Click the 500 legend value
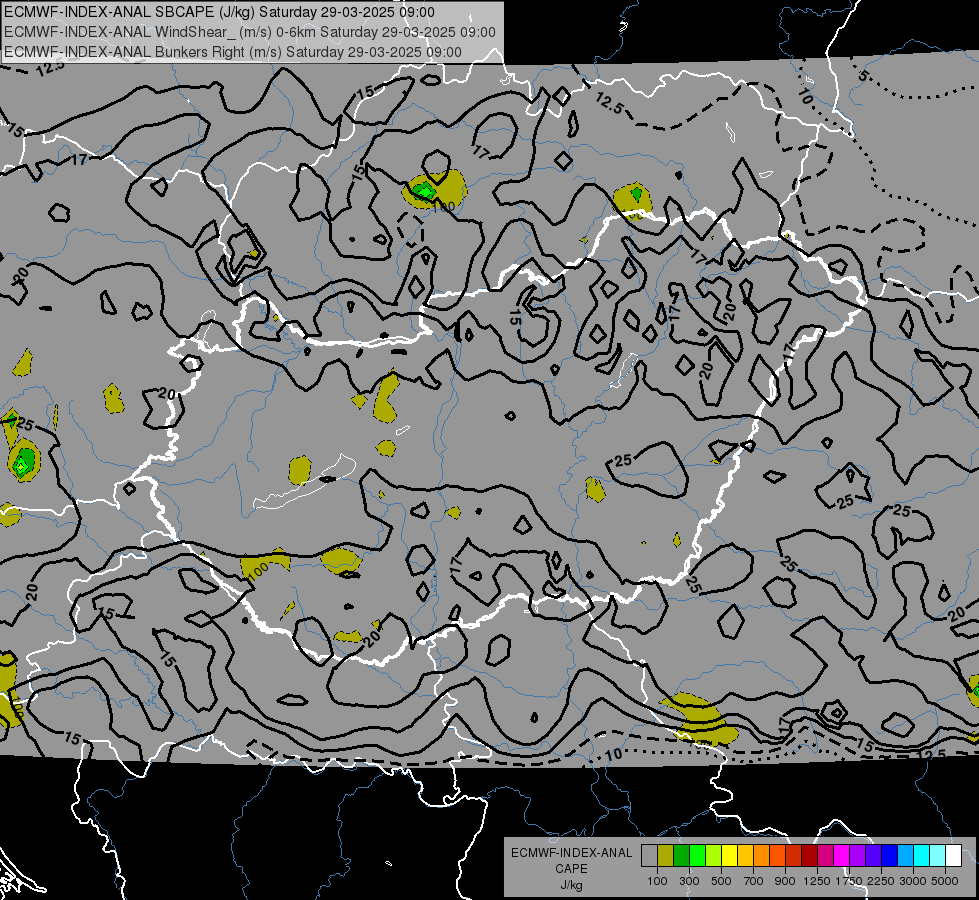The width and height of the screenshot is (979, 900). click(721, 881)
